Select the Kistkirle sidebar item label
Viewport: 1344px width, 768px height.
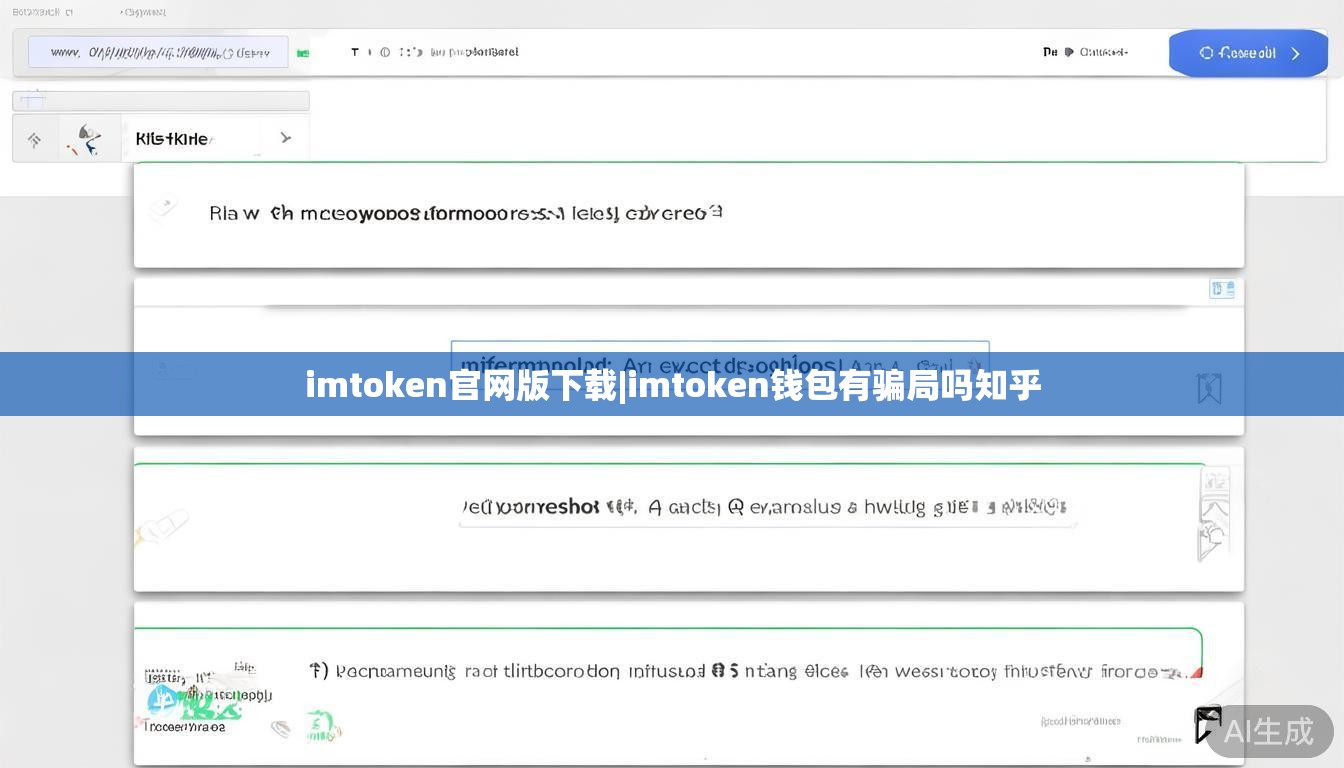[172, 139]
